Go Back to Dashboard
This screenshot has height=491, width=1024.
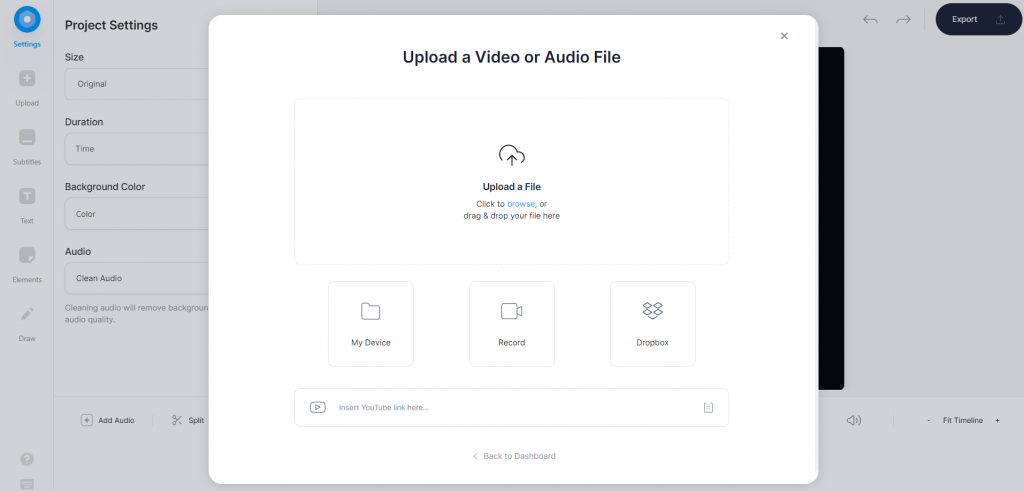coord(514,456)
